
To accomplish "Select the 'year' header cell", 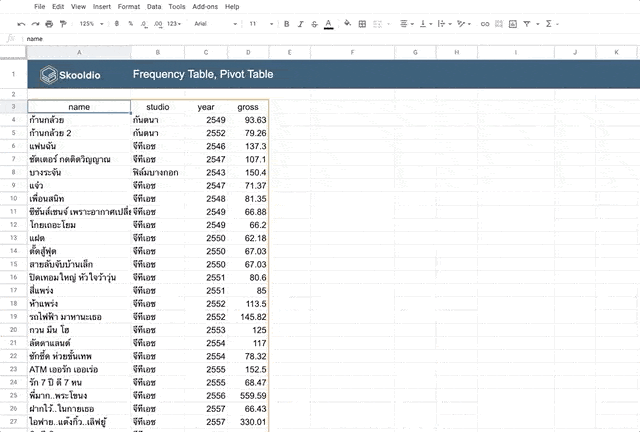I will tap(206, 107).
